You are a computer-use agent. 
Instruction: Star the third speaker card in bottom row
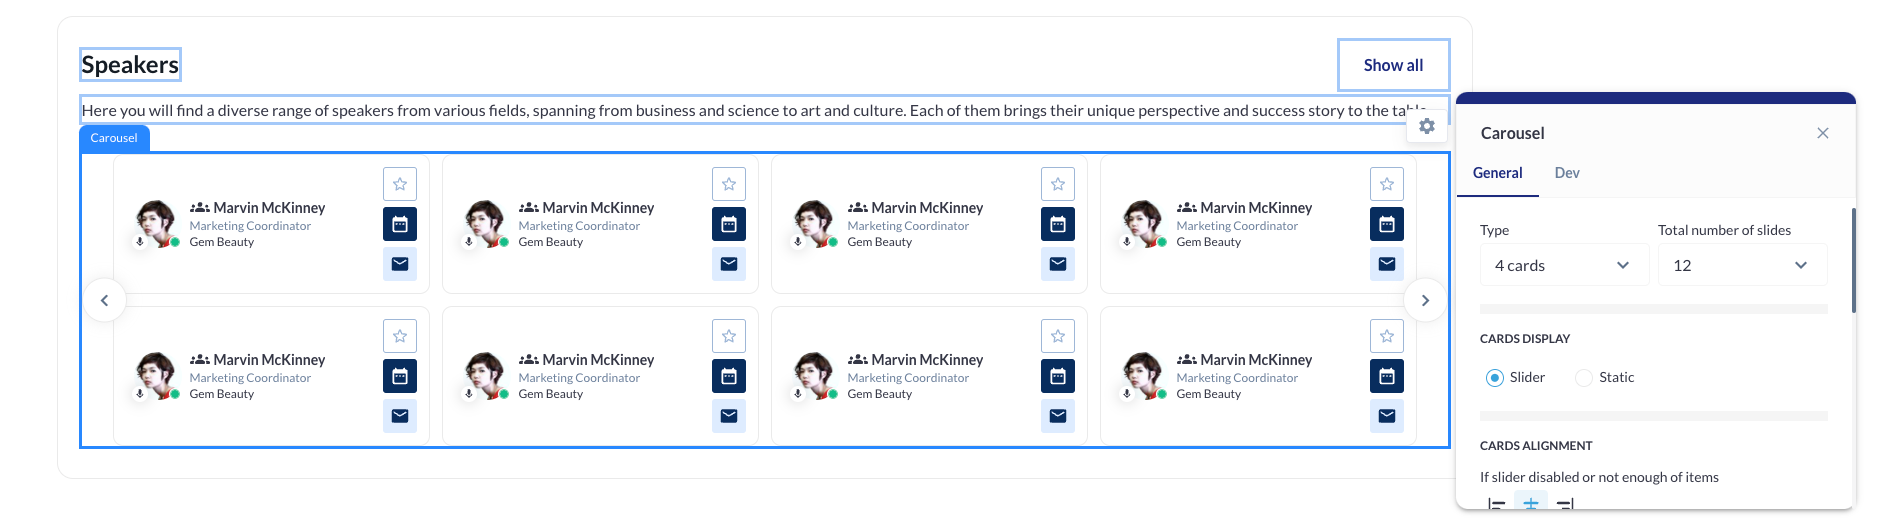click(1058, 336)
